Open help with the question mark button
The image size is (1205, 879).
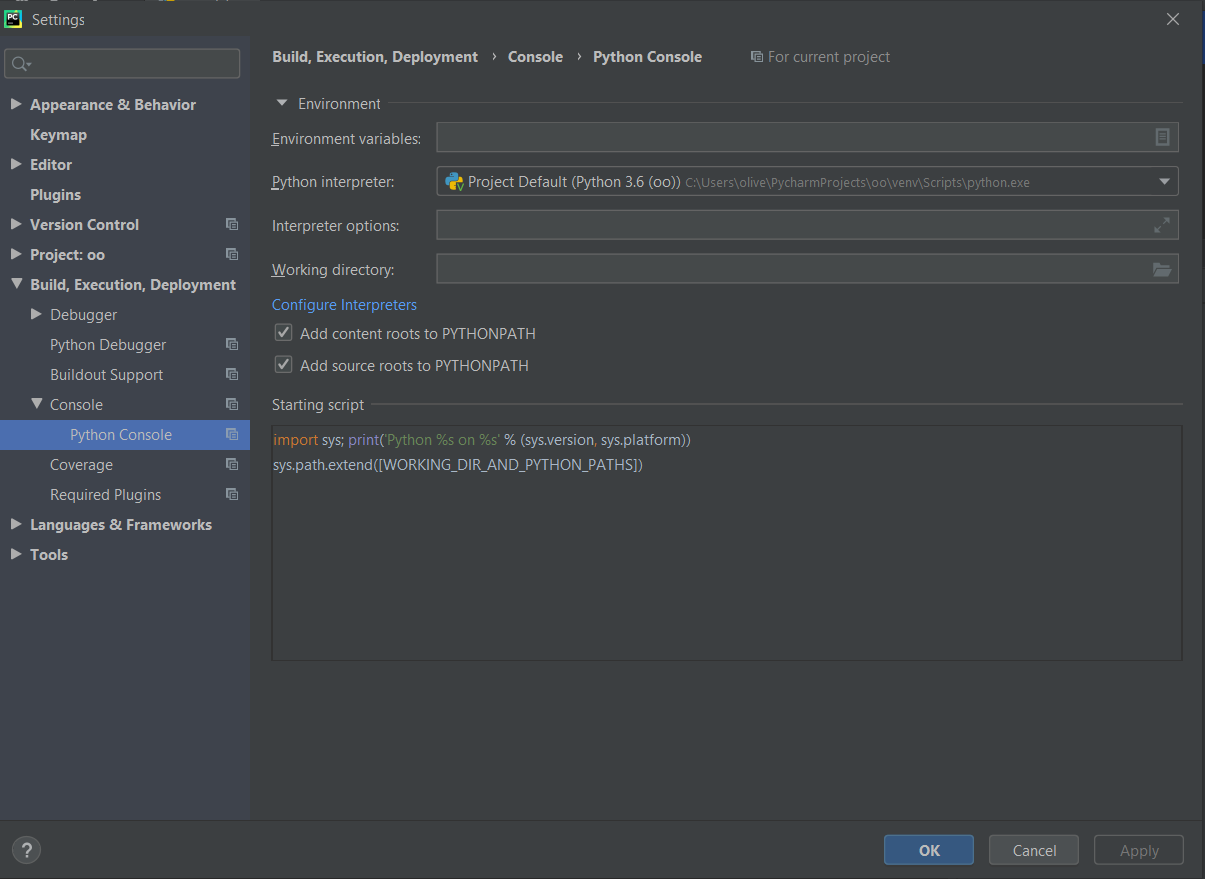27,850
